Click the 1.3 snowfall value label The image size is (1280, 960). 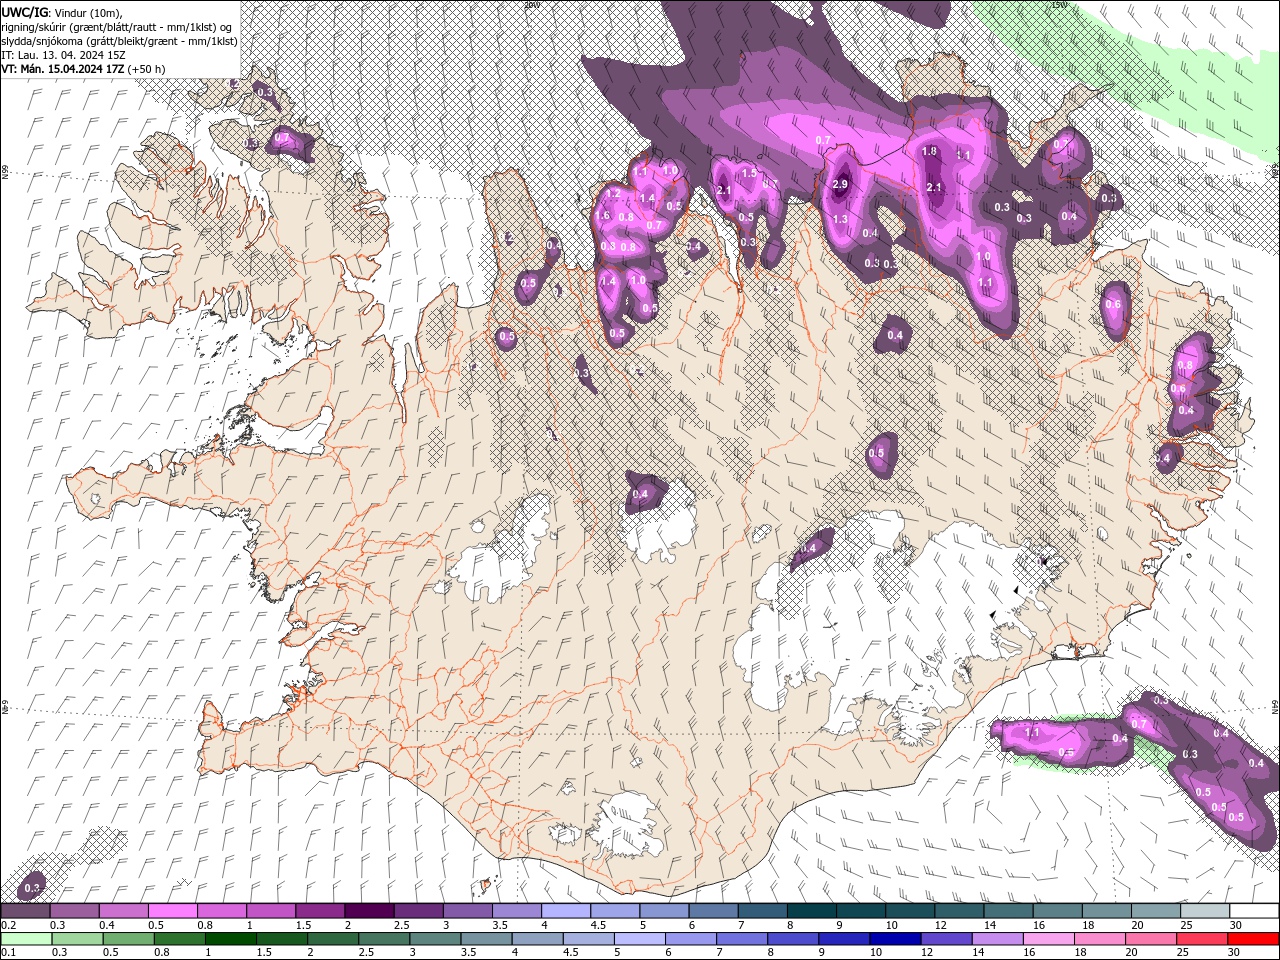[840, 219]
